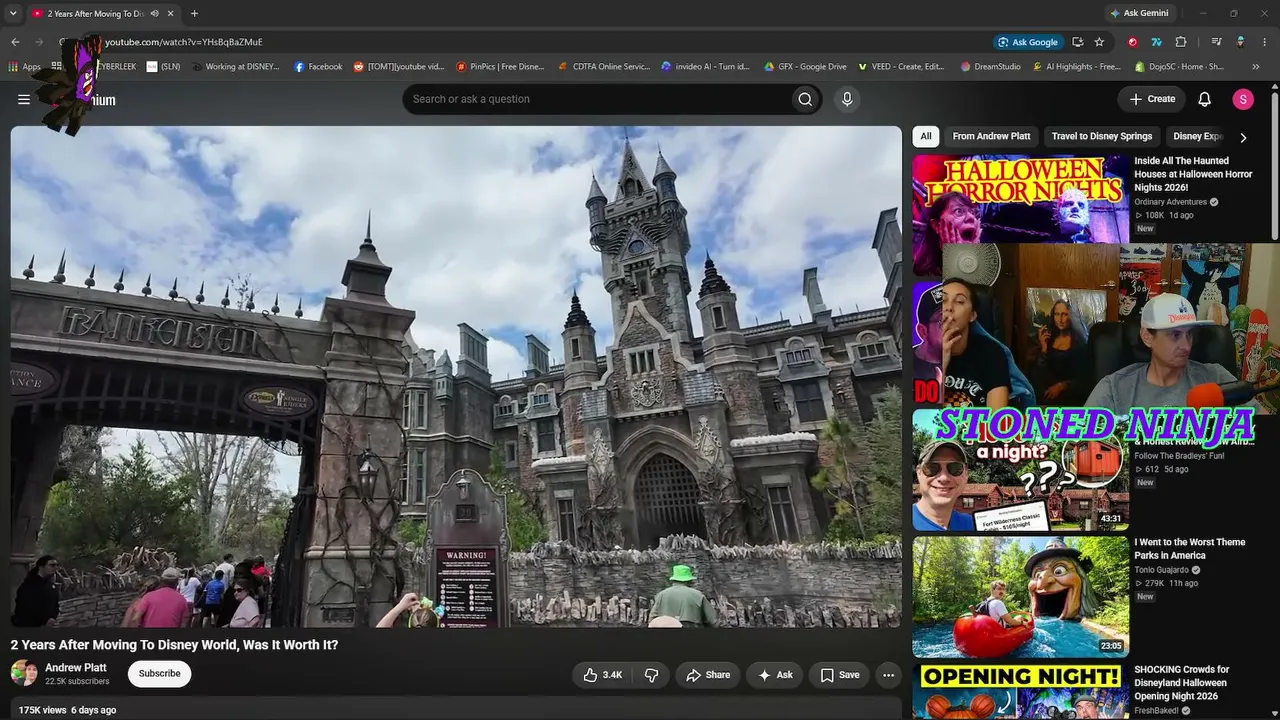Click the Ask Gemini button
Screen dimensions: 1280x720
pyautogui.click(x=1139, y=14)
